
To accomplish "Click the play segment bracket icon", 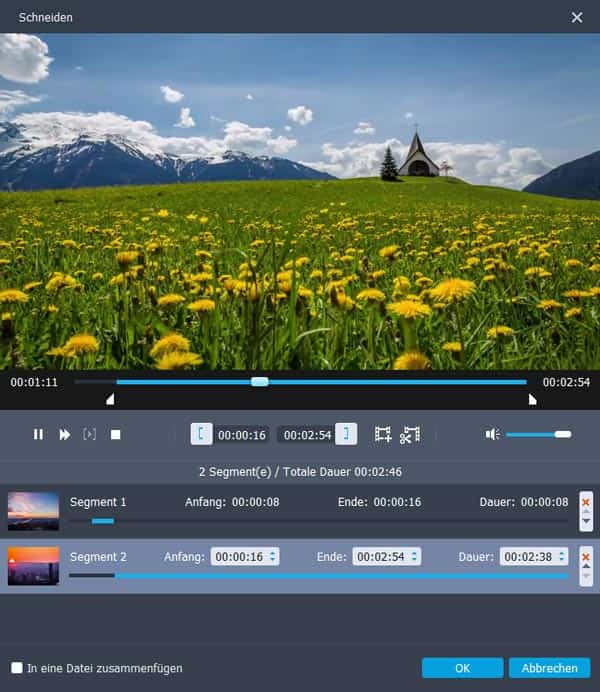I will tap(90, 434).
